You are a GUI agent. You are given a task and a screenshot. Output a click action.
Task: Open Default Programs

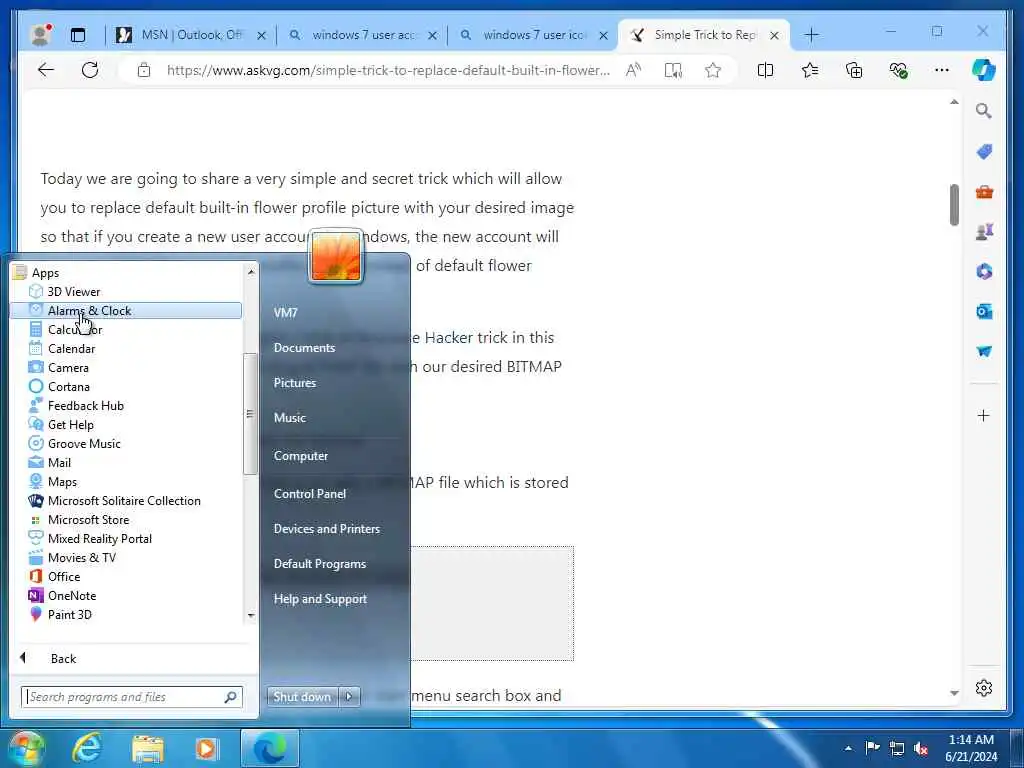pyautogui.click(x=319, y=564)
